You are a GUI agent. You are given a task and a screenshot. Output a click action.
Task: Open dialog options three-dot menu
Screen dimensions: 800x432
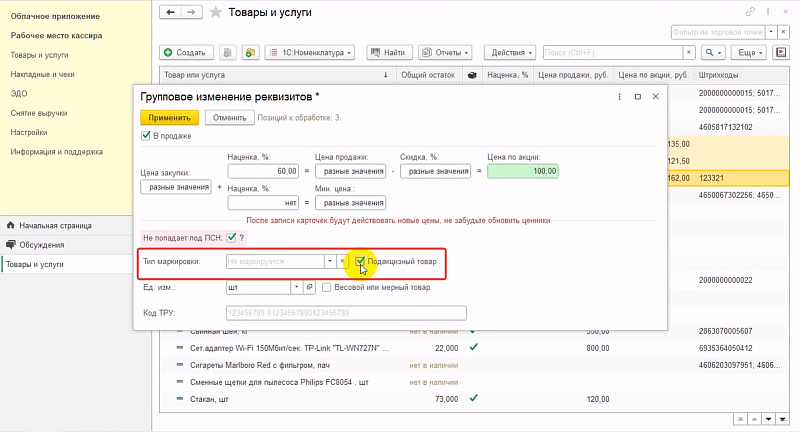pos(619,96)
